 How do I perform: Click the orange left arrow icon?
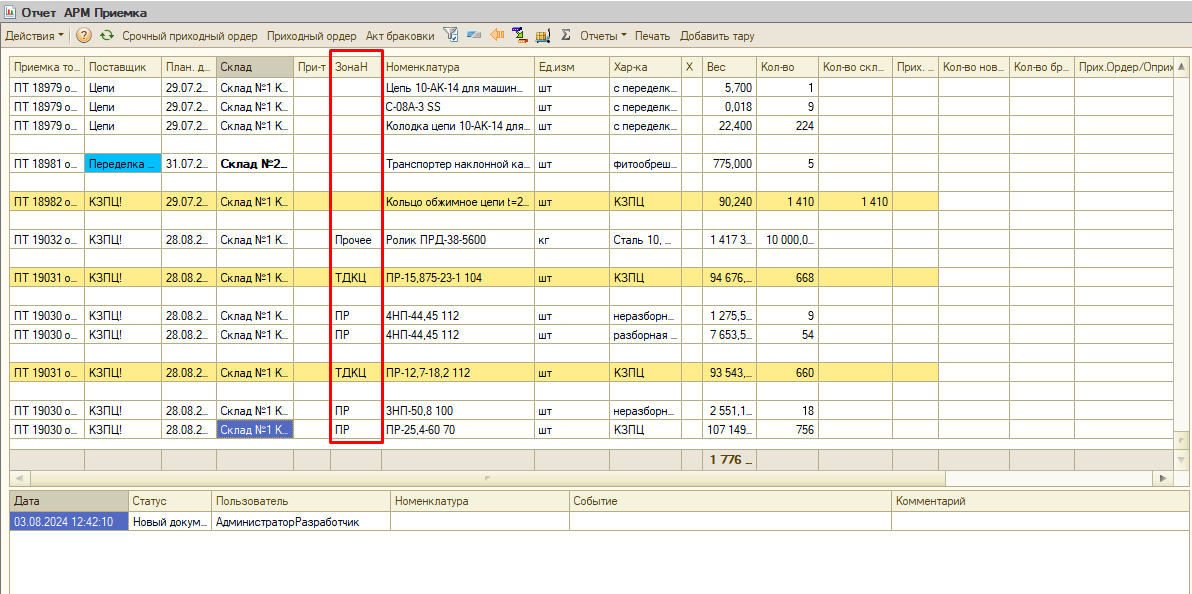497,35
